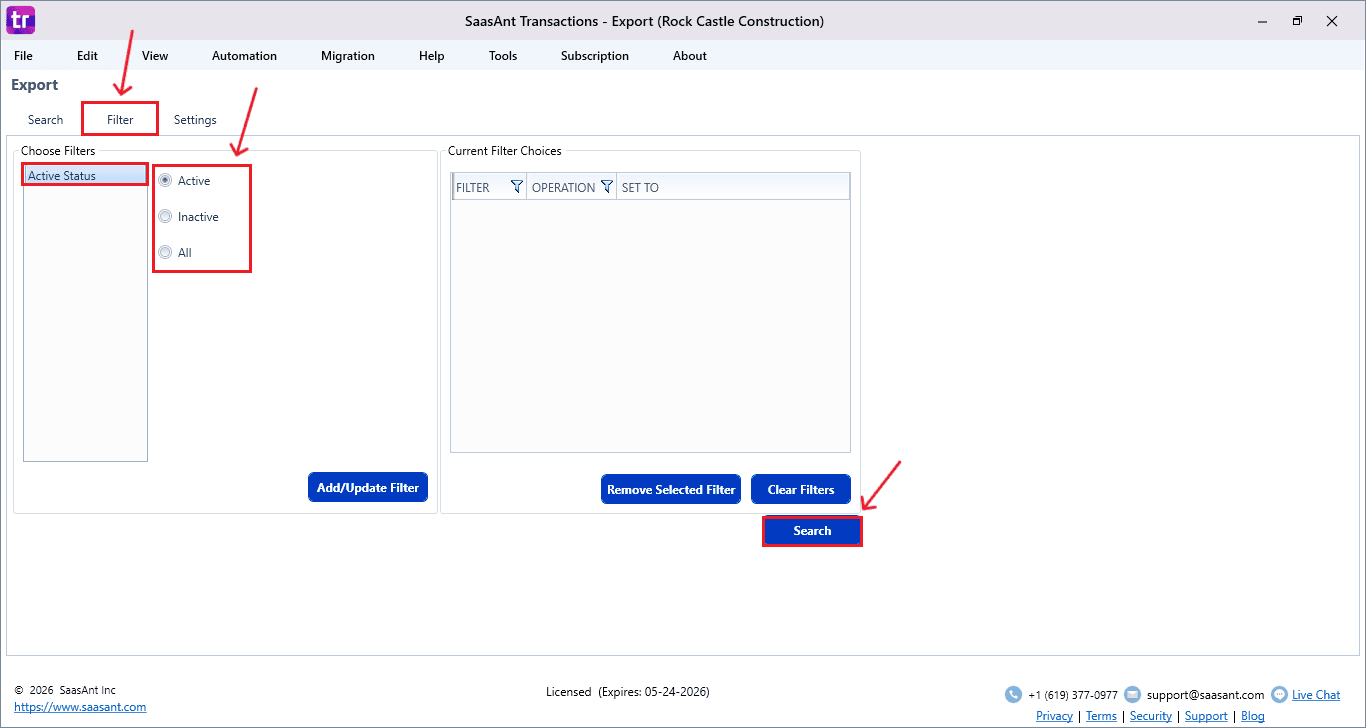Select Active Status in the filters list
The height and width of the screenshot is (728, 1366).
pyautogui.click(x=62, y=176)
